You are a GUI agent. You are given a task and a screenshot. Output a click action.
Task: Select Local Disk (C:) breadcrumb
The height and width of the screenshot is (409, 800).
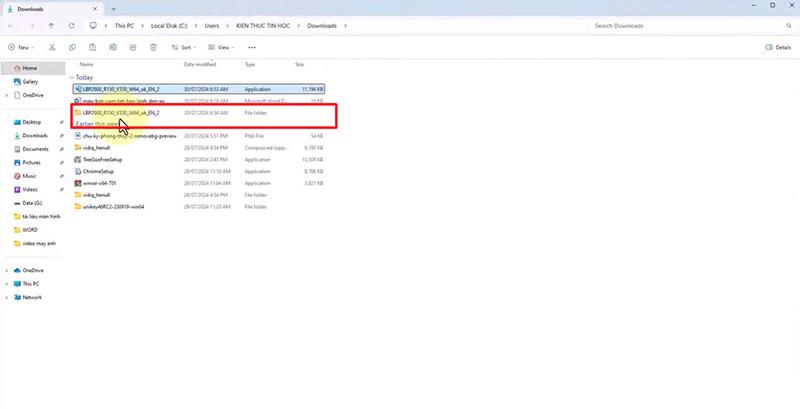[169, 25]
